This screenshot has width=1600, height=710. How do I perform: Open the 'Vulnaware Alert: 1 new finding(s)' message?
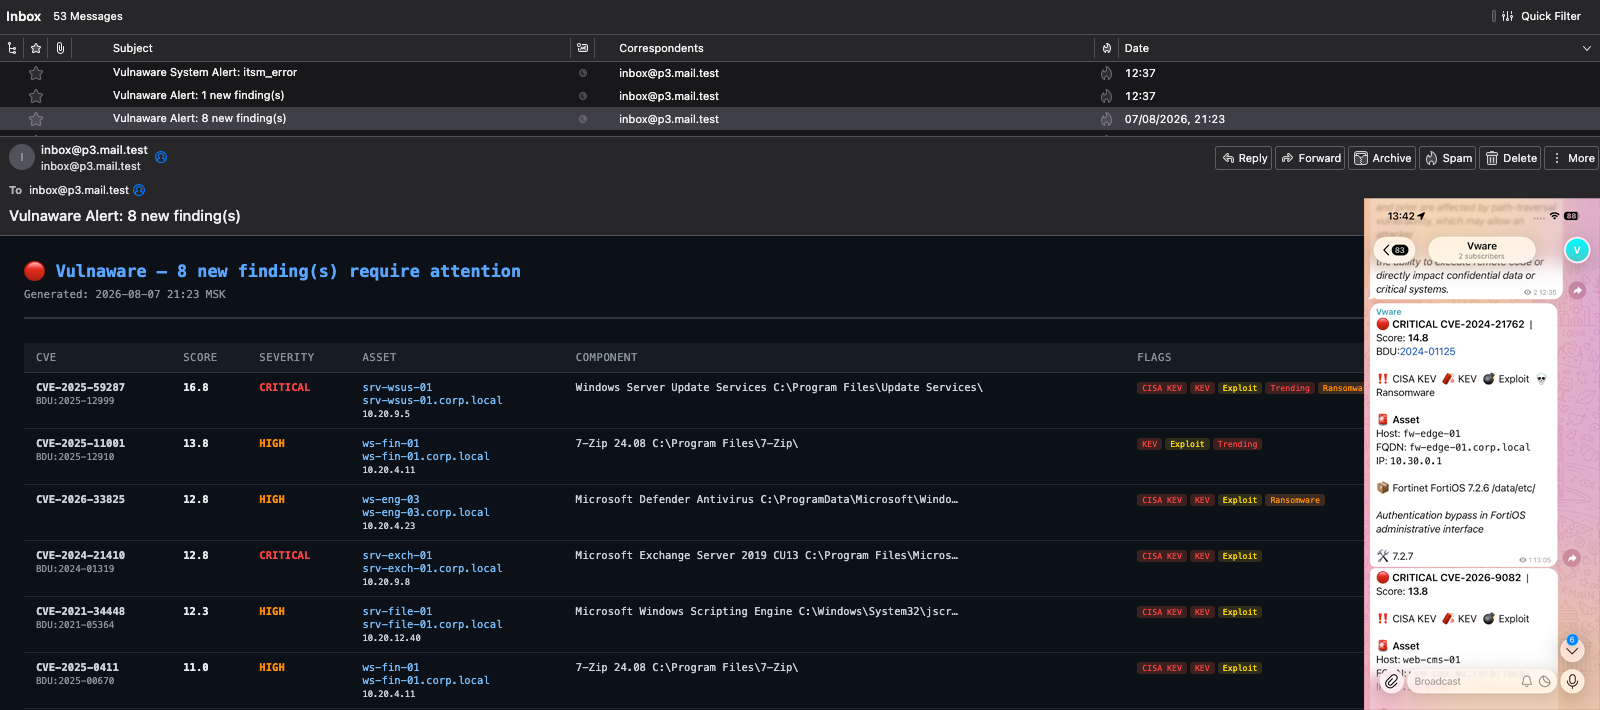tap(198, 96)
